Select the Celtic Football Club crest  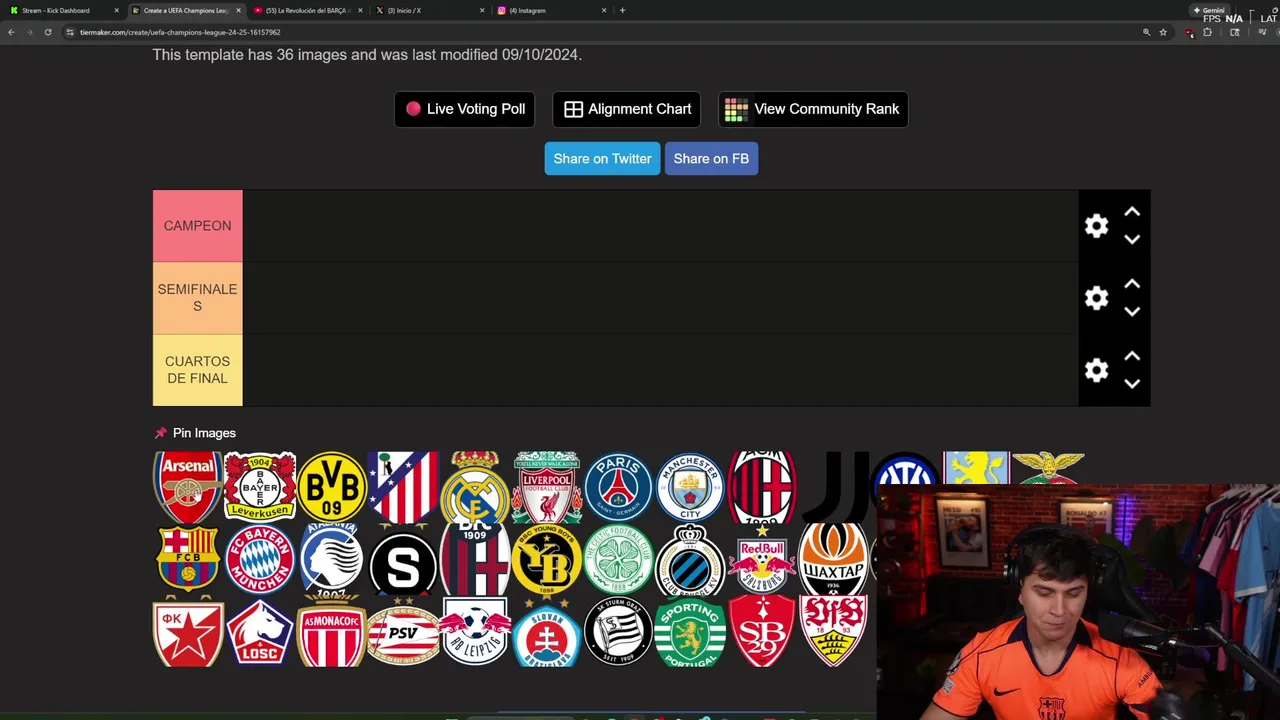click(618, 559)
